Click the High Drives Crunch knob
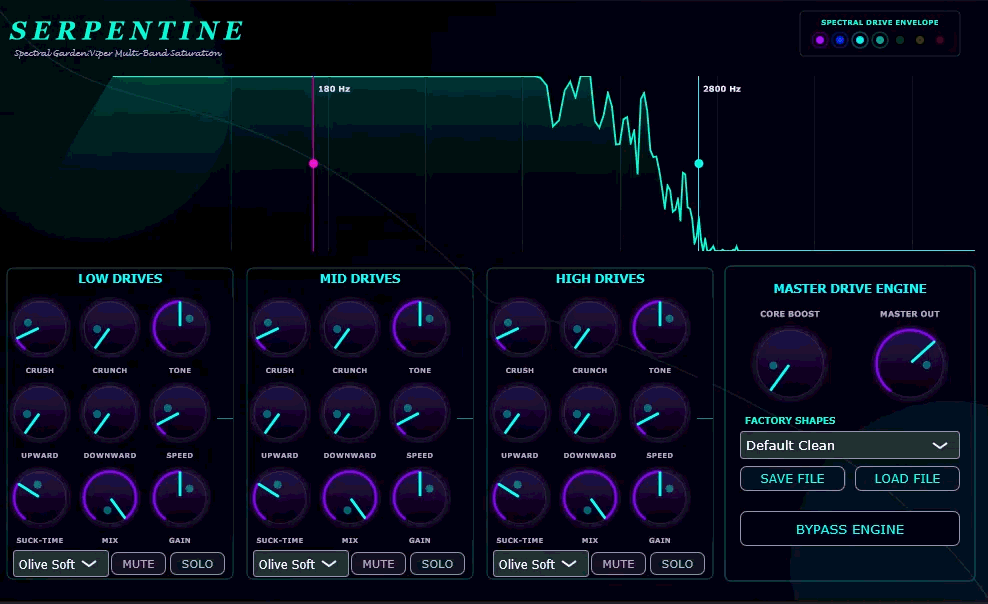 [x=590, y=328]
